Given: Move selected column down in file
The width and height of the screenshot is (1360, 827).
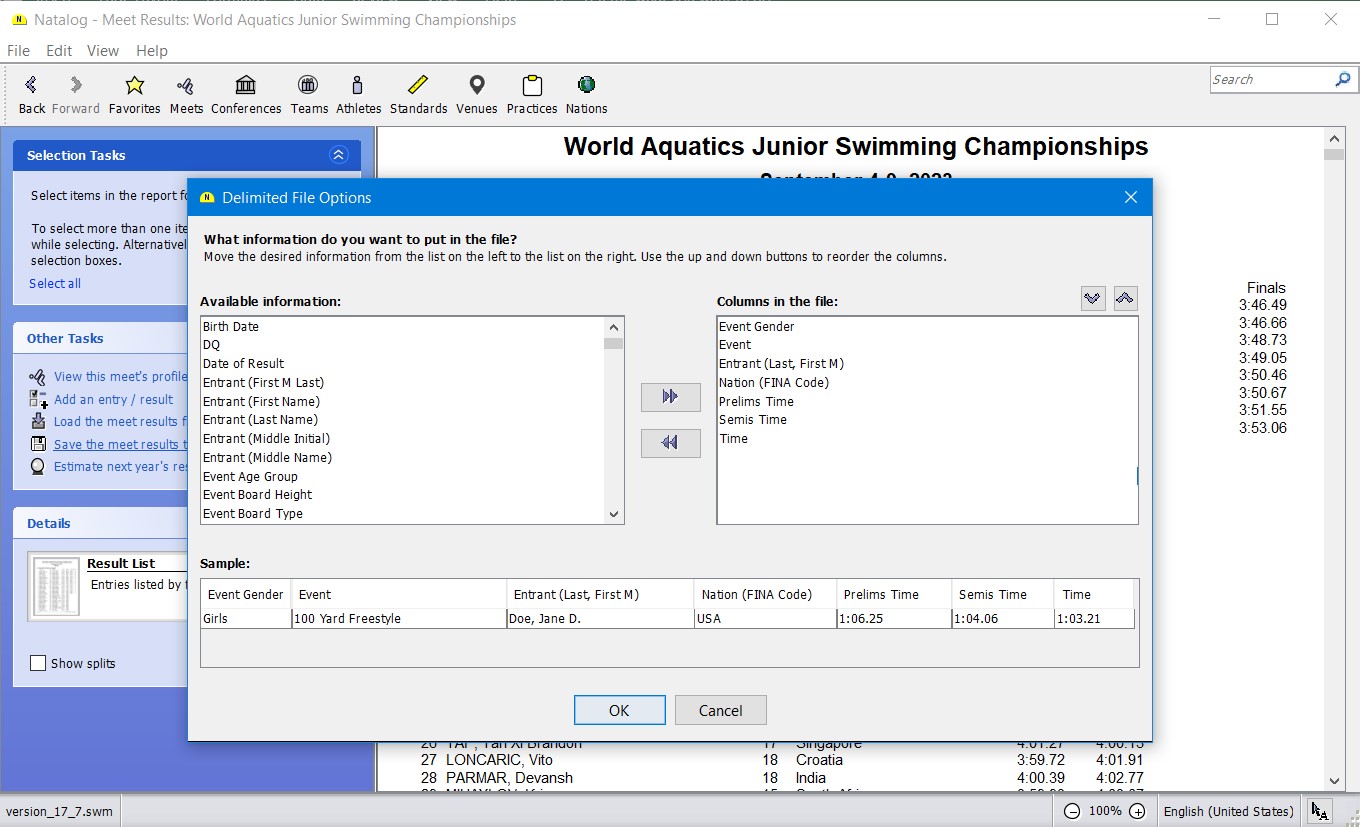Looking at the screenshot, I should pos(1093,298).
